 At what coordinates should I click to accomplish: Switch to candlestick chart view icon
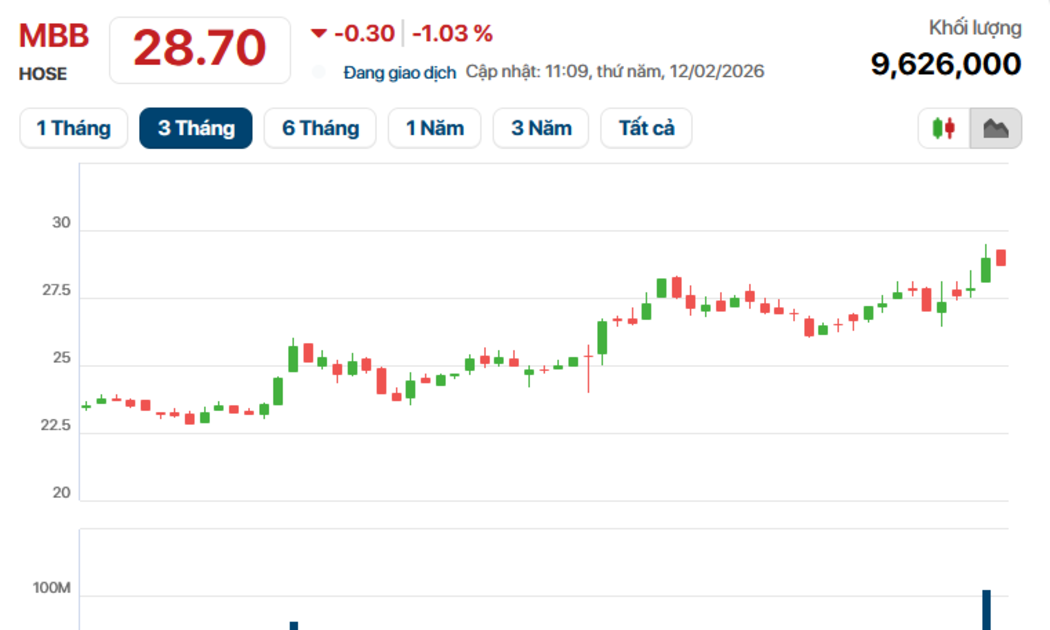[944, 128]
